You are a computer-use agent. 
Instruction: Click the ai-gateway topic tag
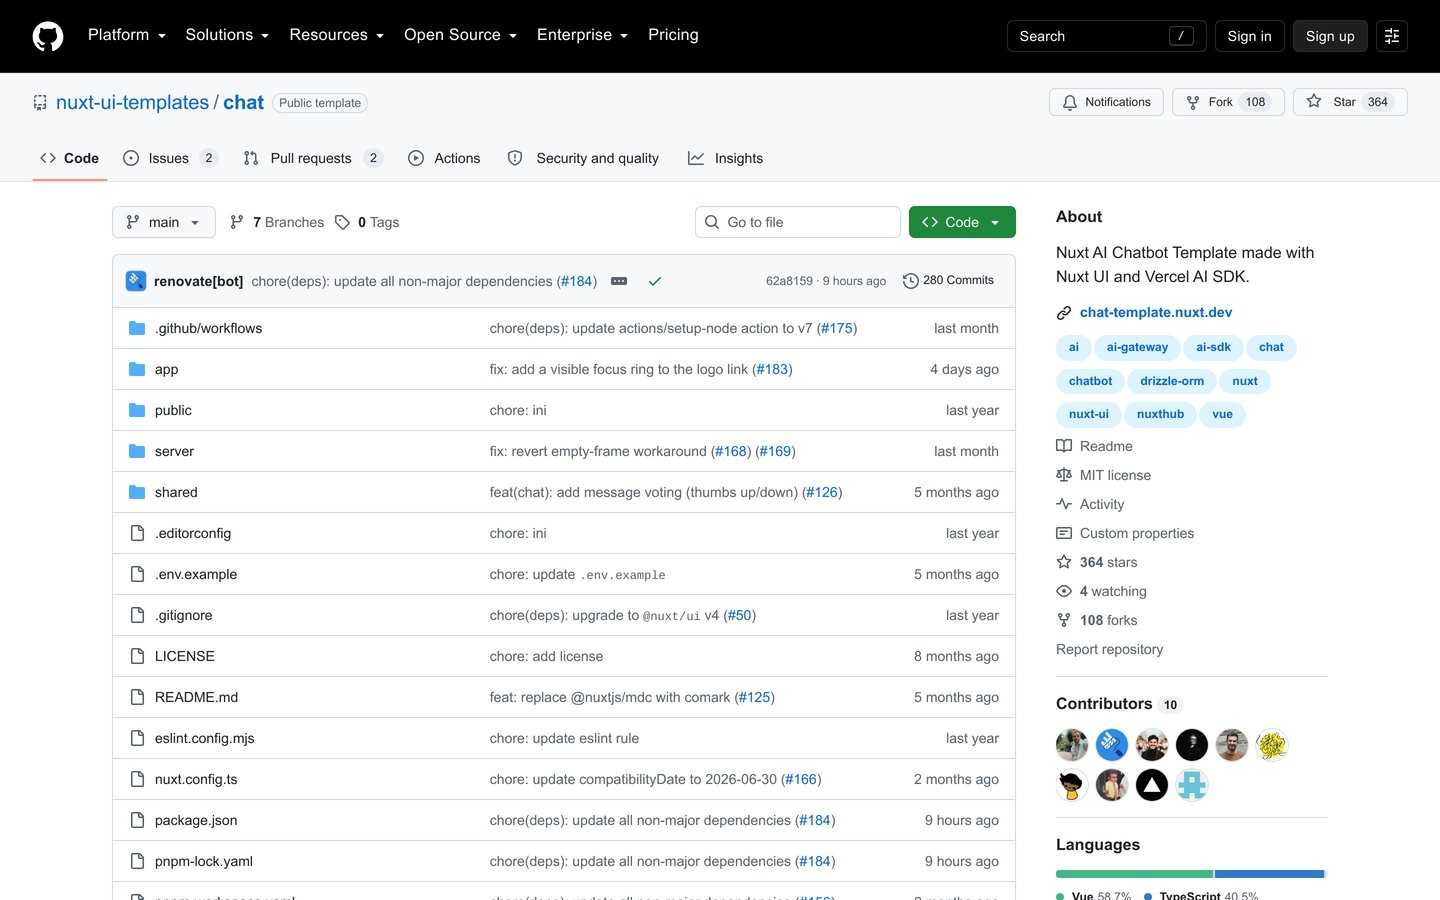(1137, 347)
